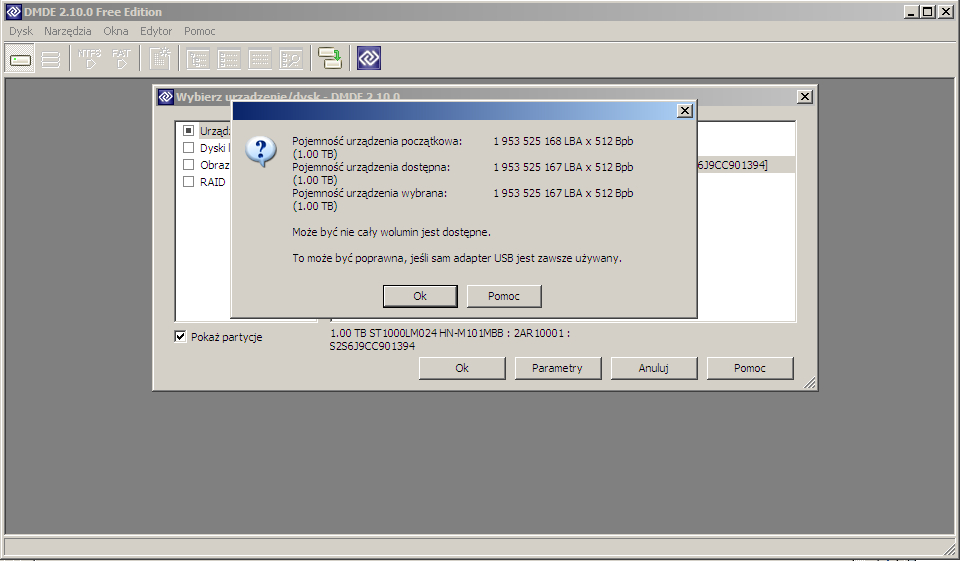960x561 pixels.
Task: Open the Dysk menu
Action: click(21, 31)
